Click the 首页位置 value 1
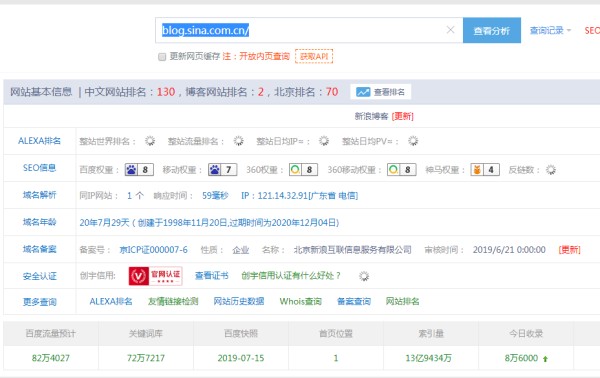Image resolution: width=600 pixels, height=378 pixels. (x=336, y=358)
